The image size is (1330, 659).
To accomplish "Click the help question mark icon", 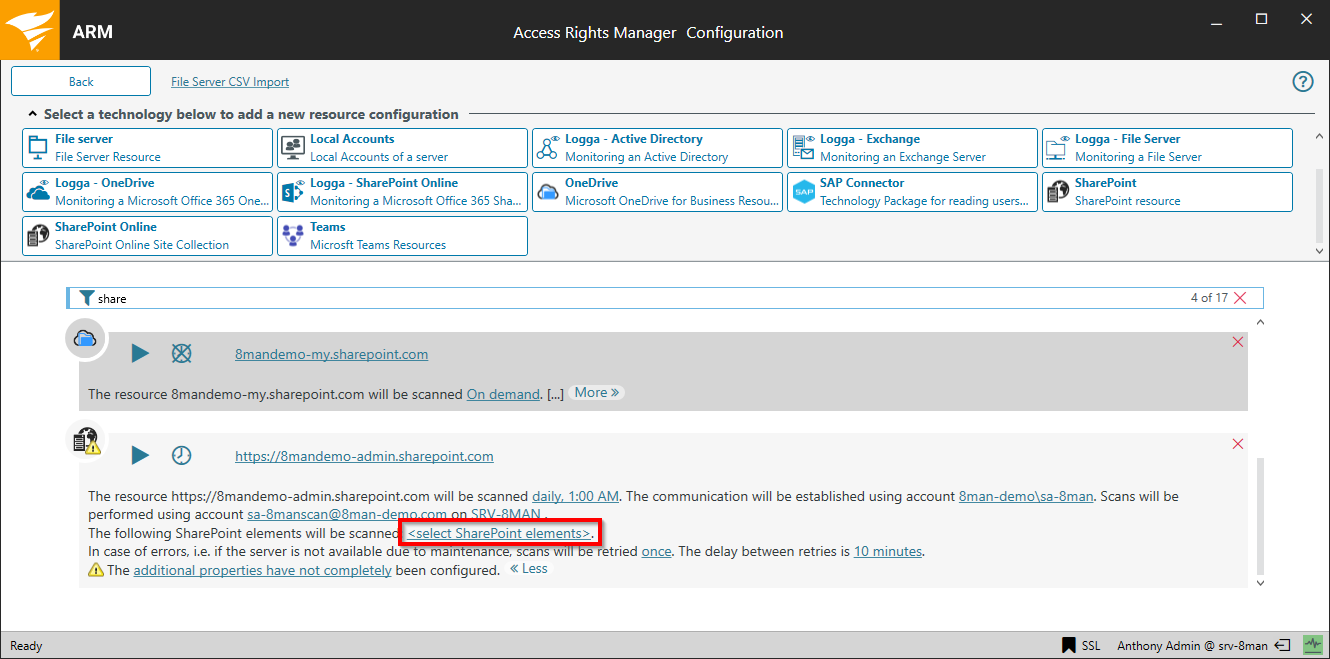I will (1303, 82).
